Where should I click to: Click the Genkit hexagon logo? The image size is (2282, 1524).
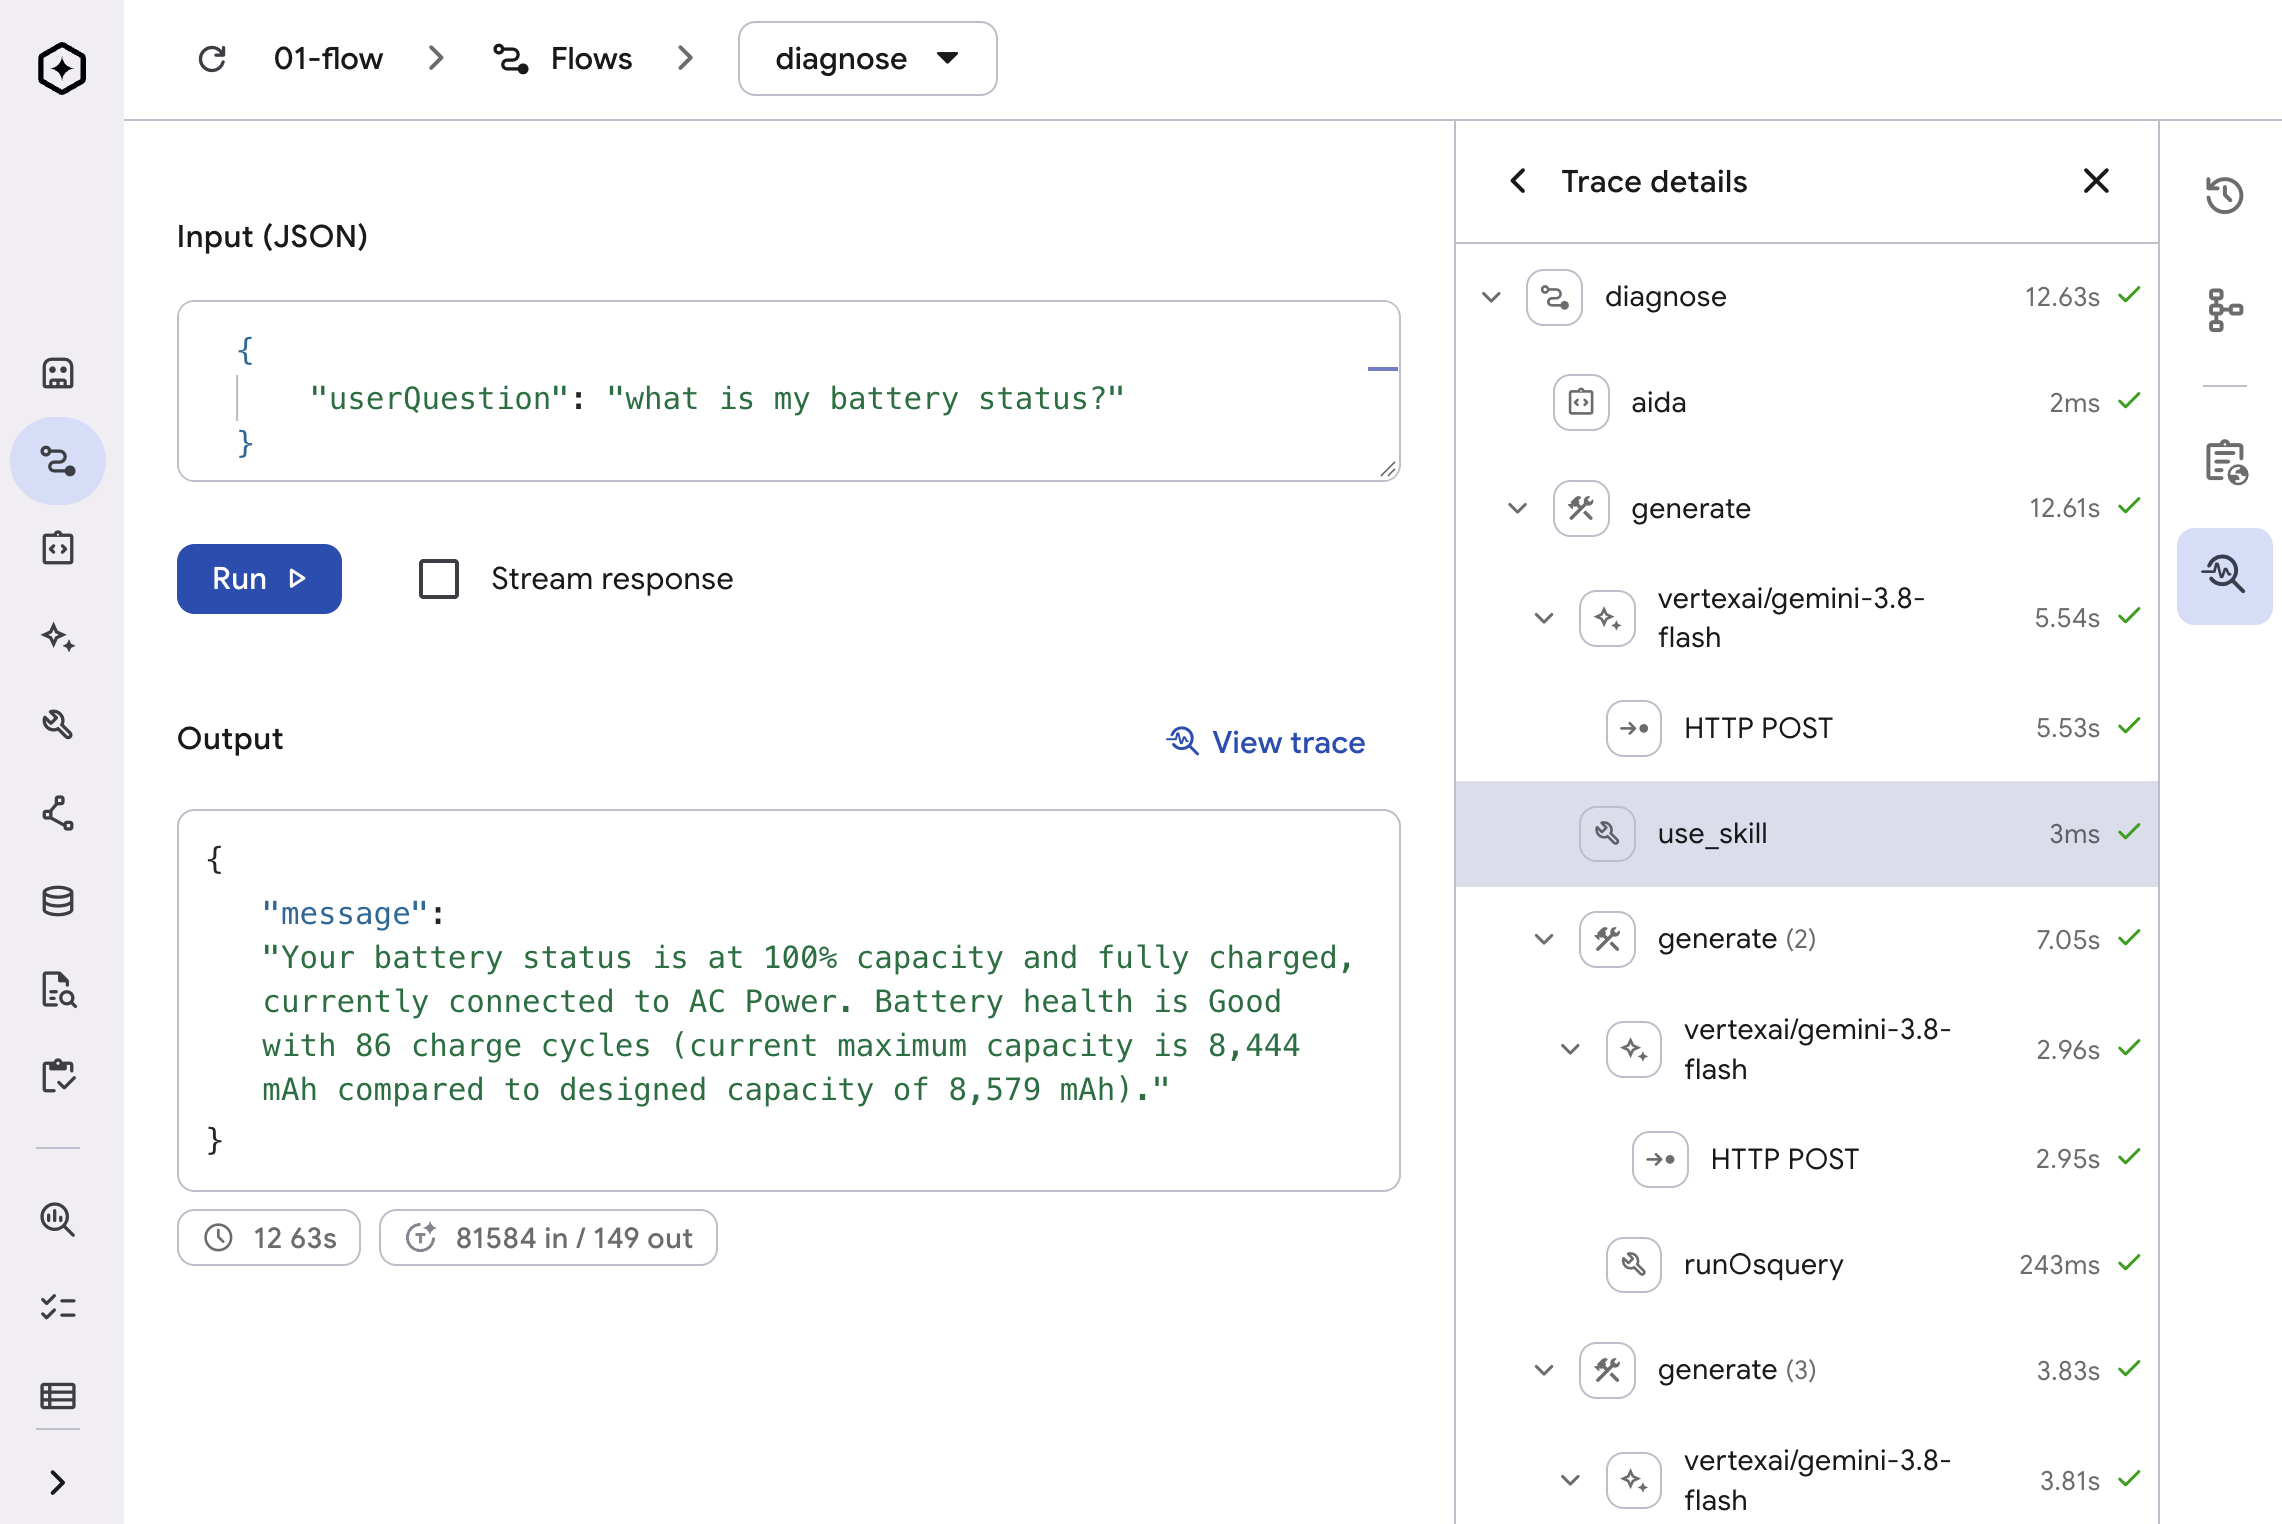pos(62,68)
